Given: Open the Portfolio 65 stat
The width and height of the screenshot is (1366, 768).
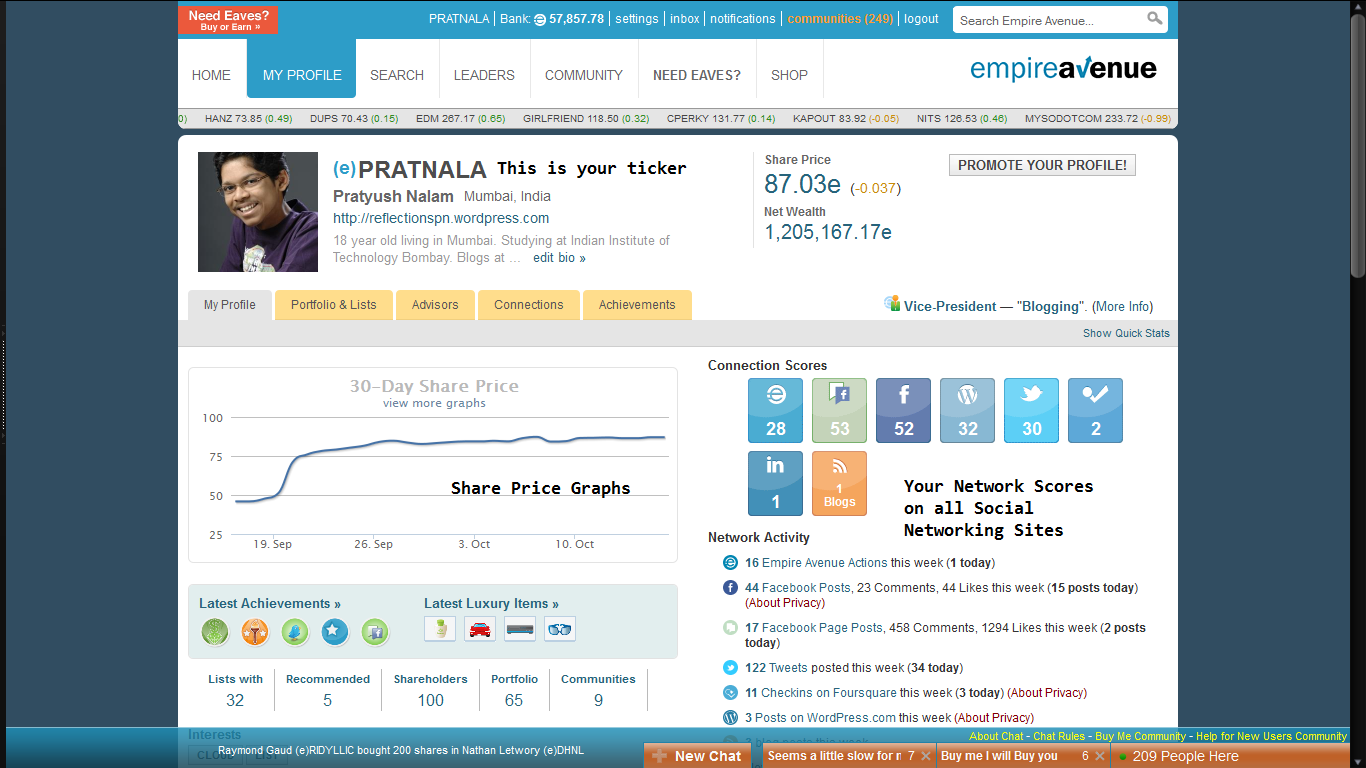Looking at the screenshot, I should (x=514, y=690).
